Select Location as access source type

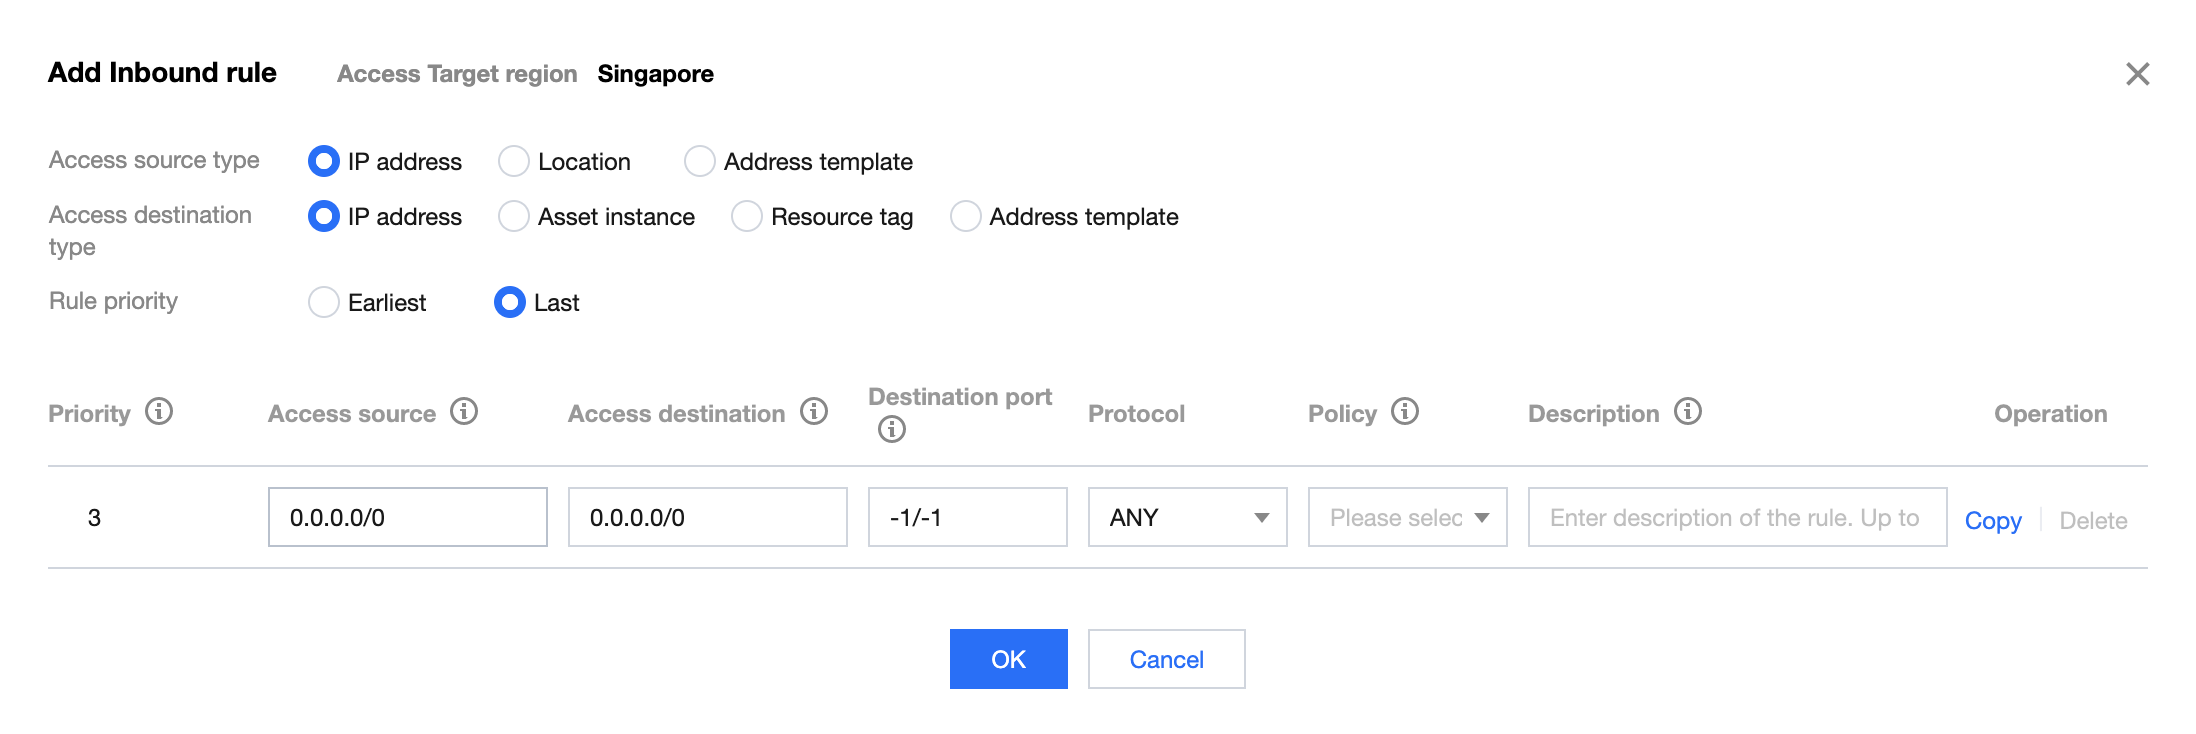pyautogui.click(x=514, y=161)
